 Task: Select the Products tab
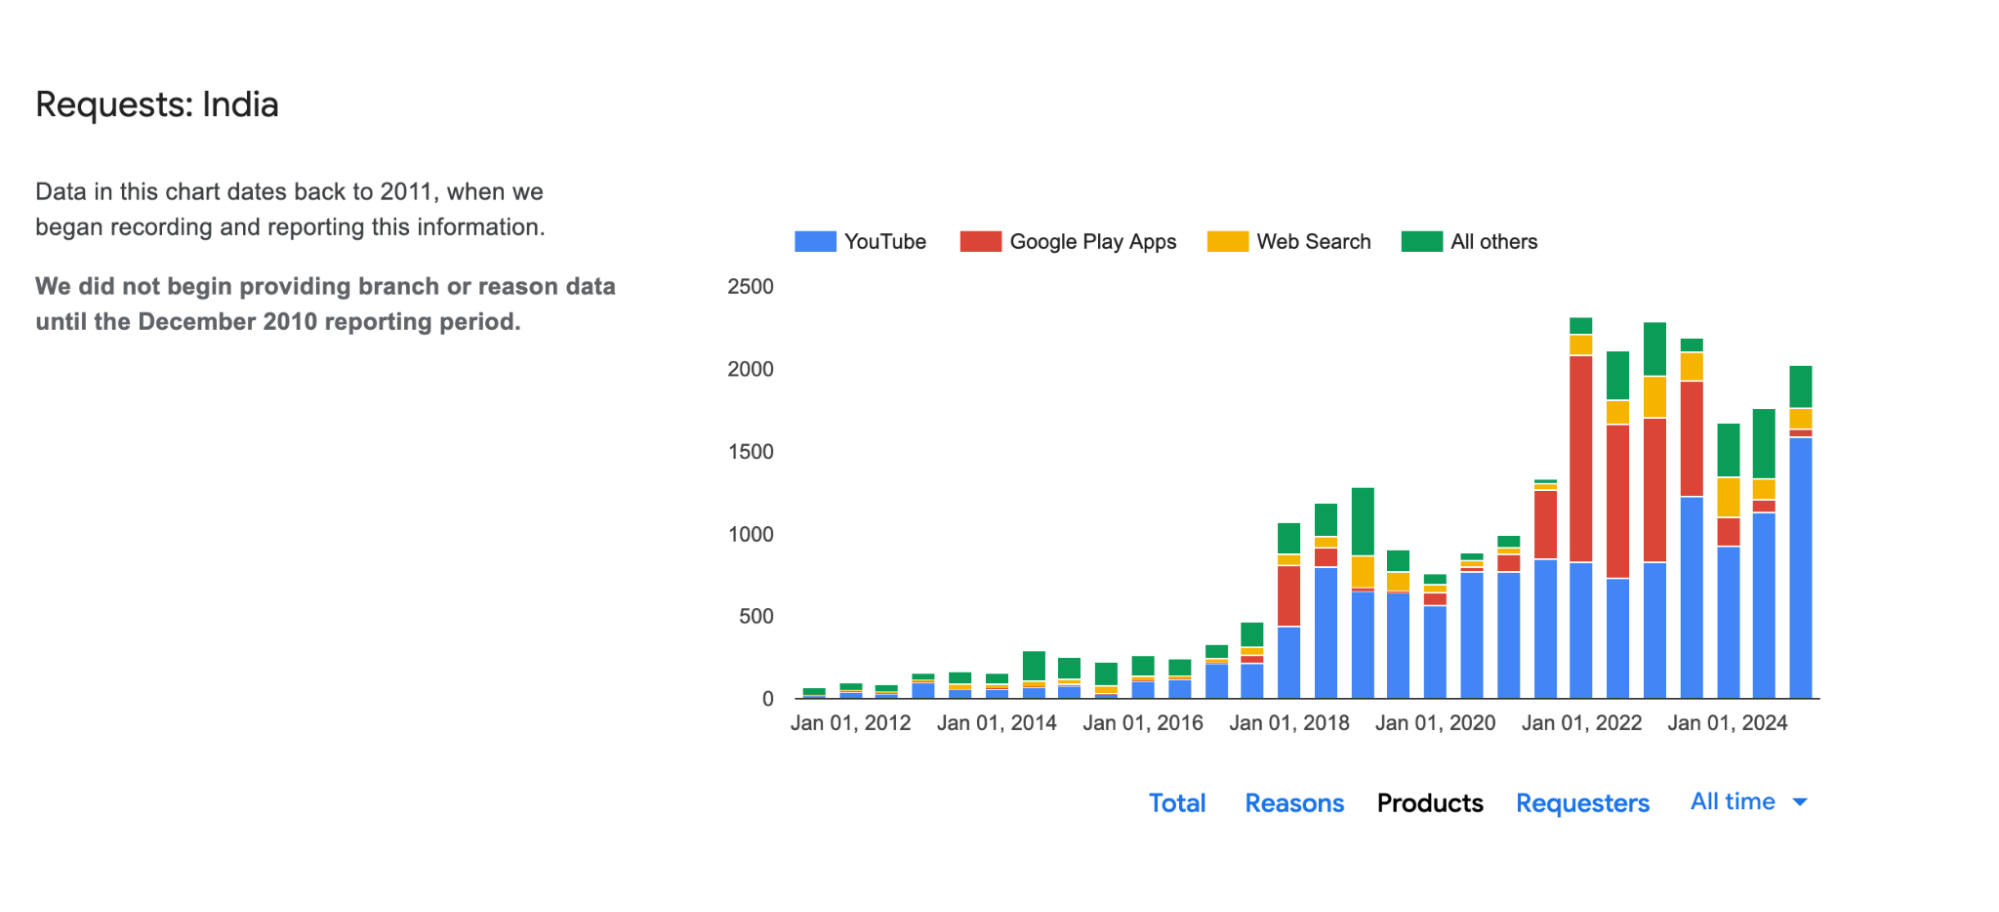point(1429,803)
